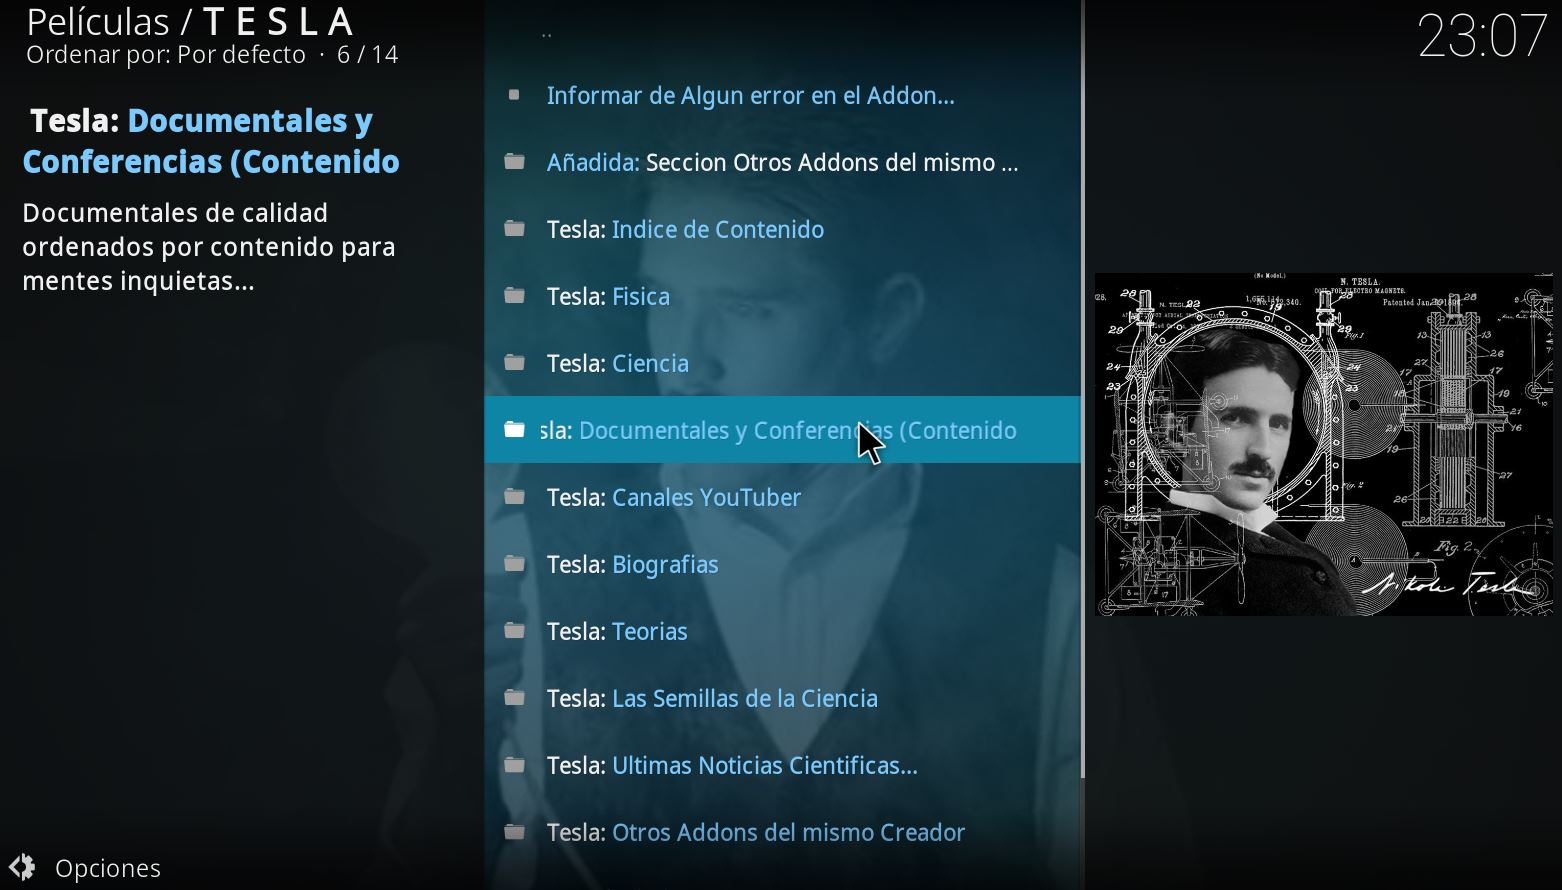This screenshot has width=1562, height=890.
Task: Select highlighted Documentales y Conferencias item
Action: (x=782, y=430)
